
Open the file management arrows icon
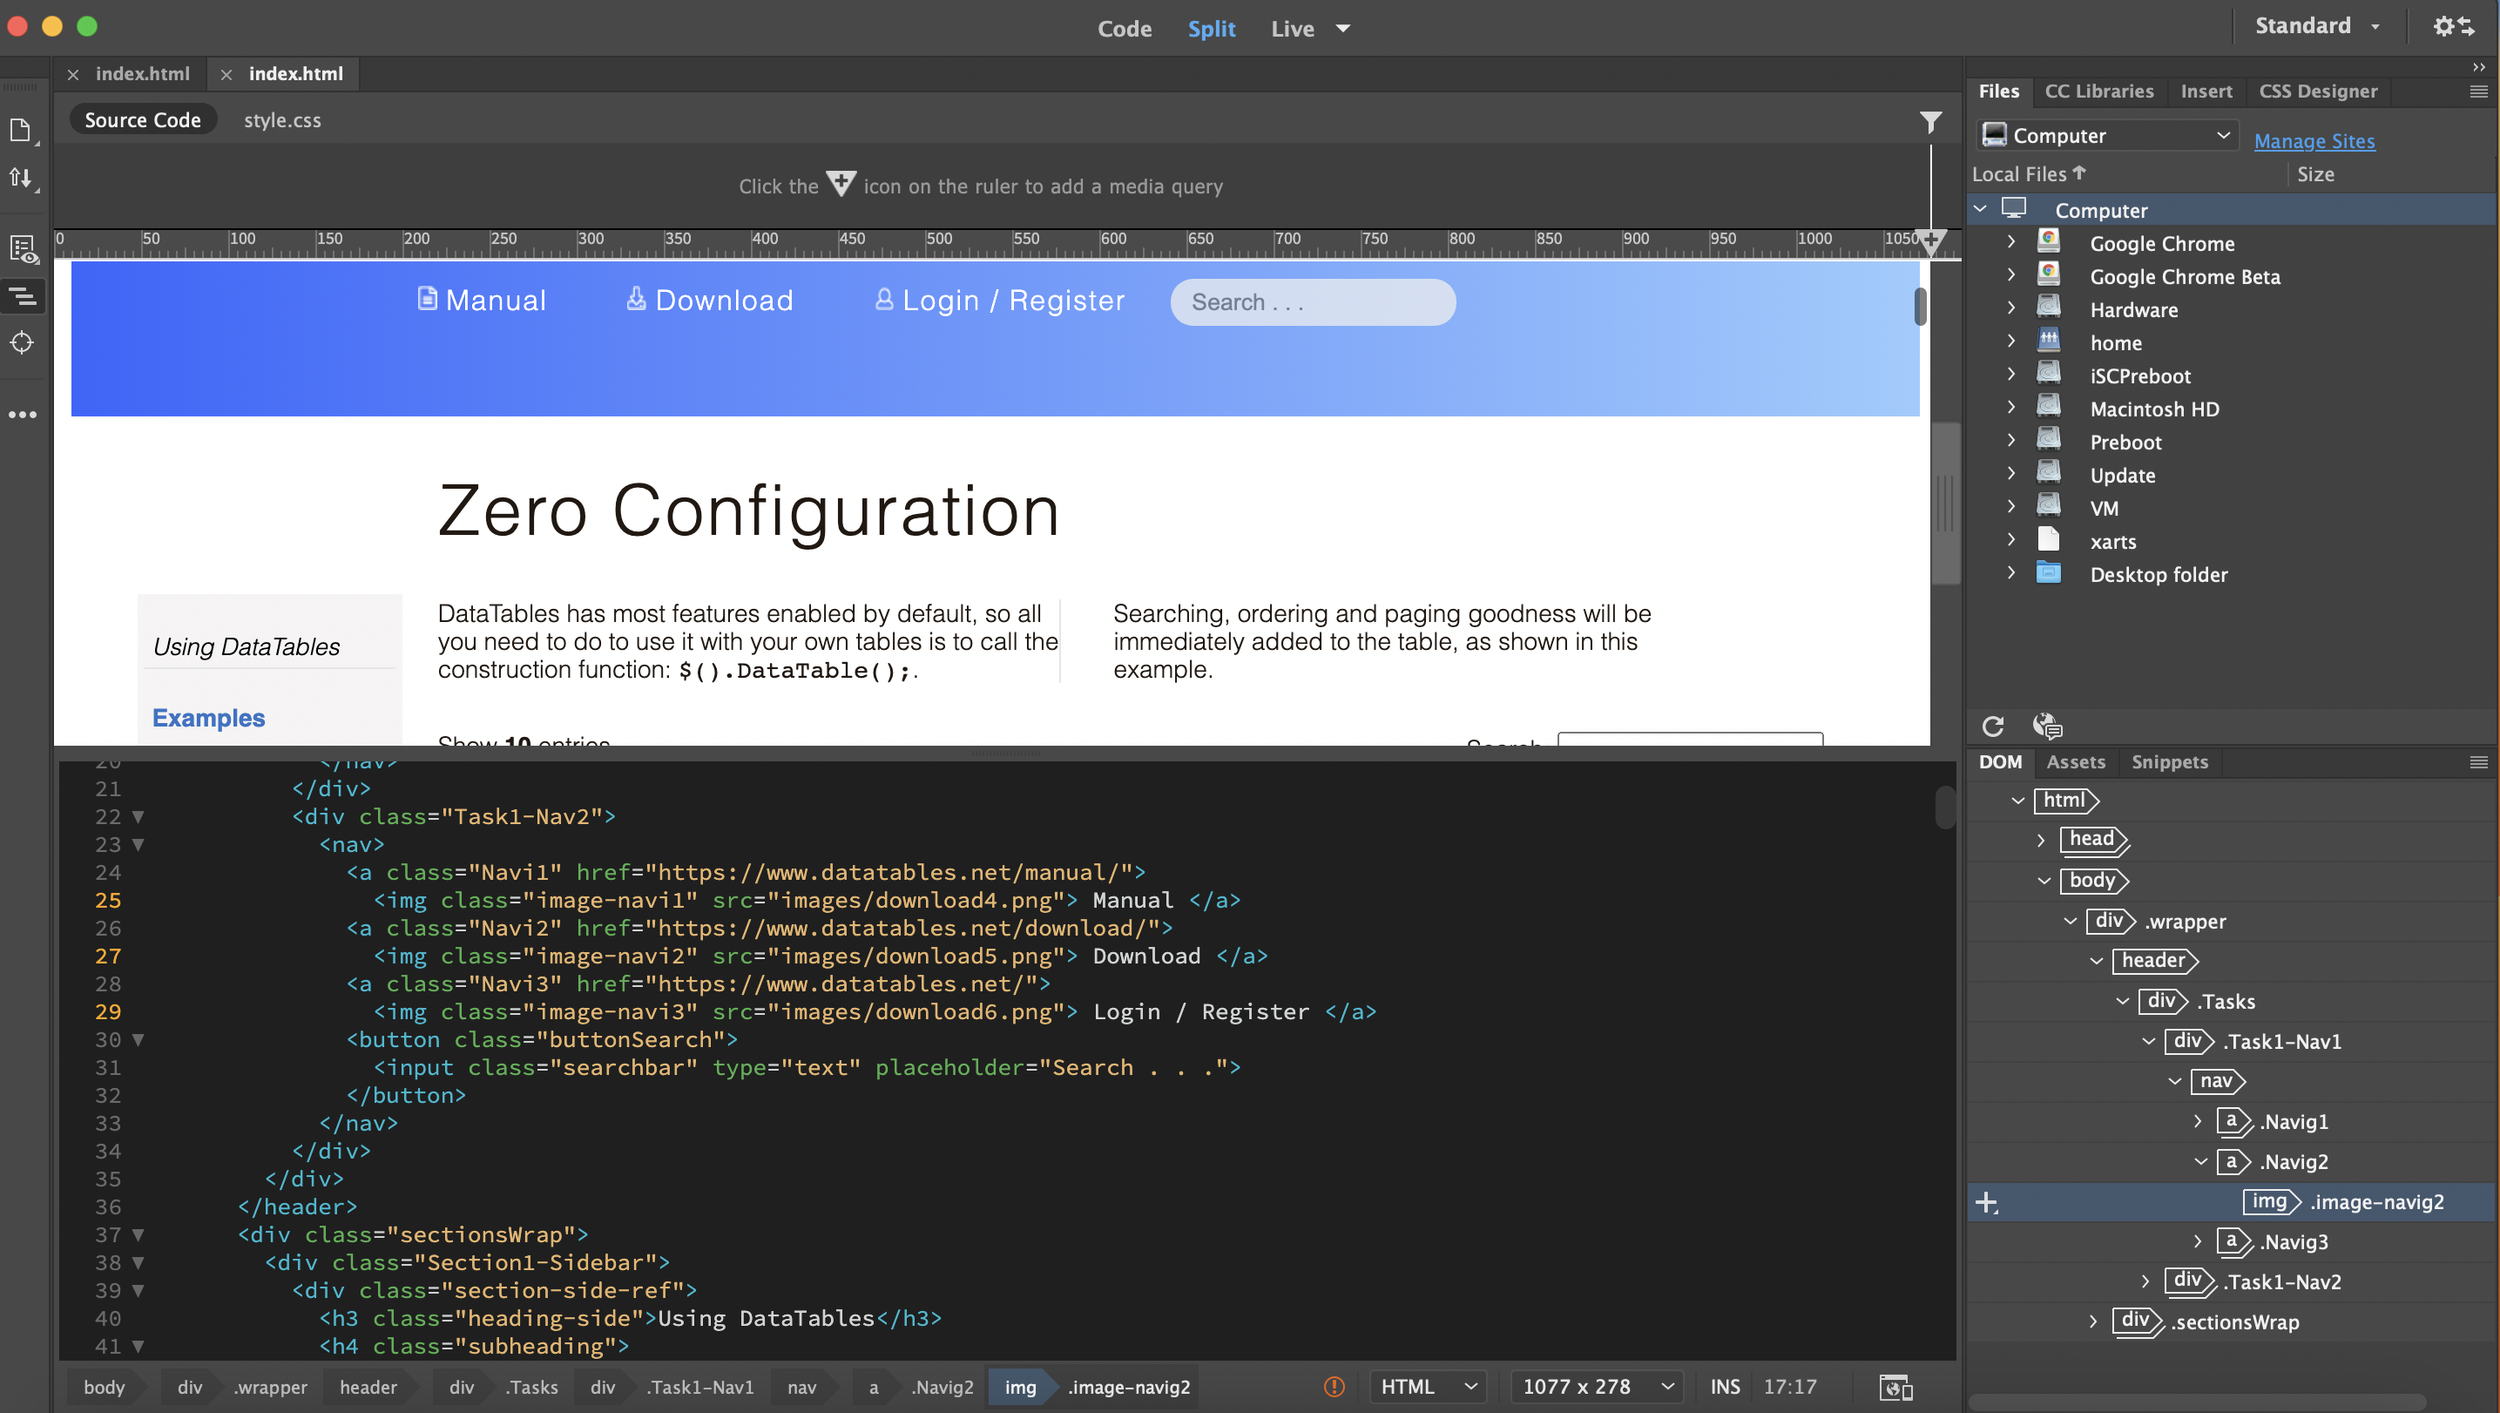coord(21,178)
